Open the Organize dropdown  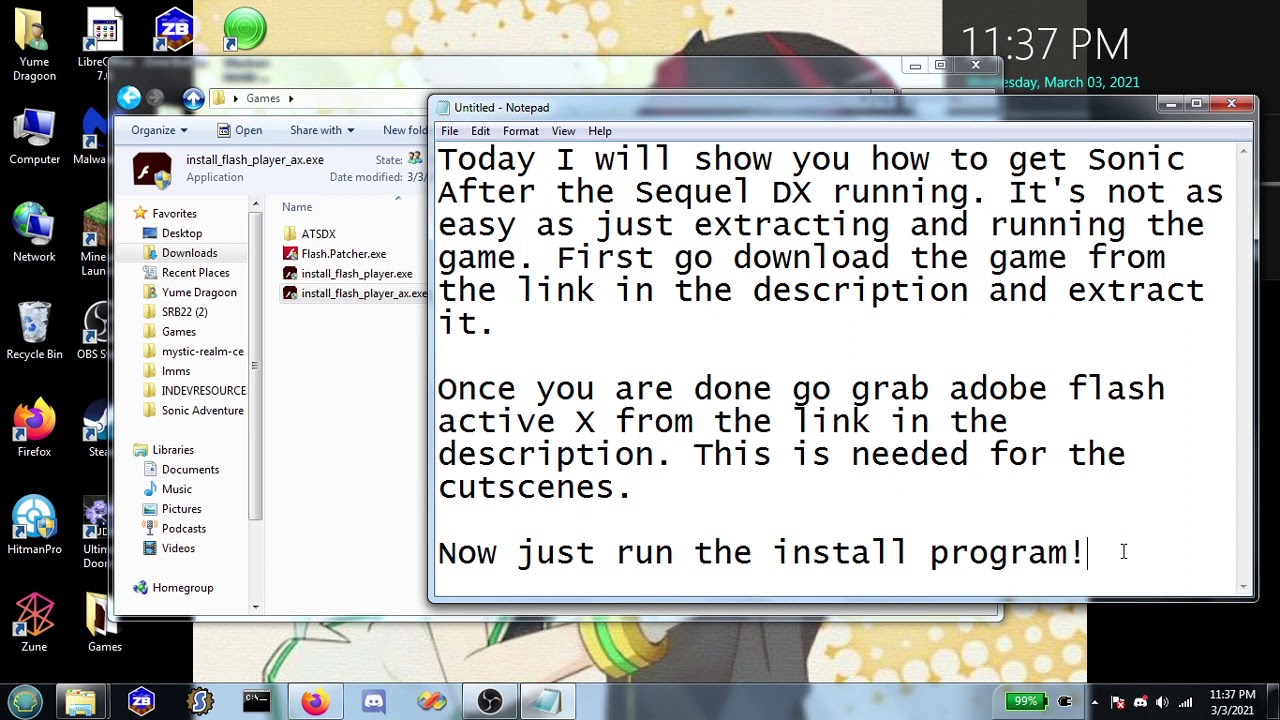pos(159,130)
